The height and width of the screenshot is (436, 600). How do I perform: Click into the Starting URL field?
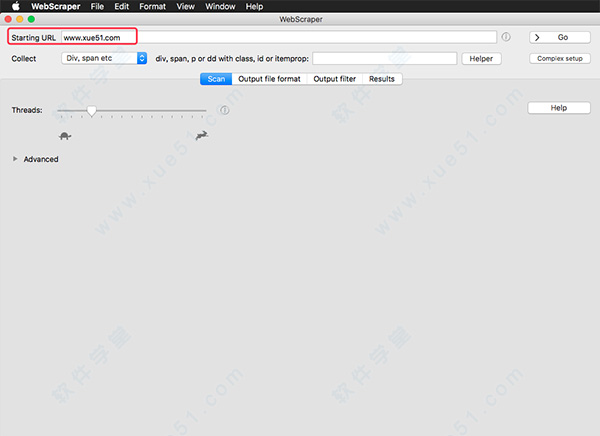pos(279,37)
